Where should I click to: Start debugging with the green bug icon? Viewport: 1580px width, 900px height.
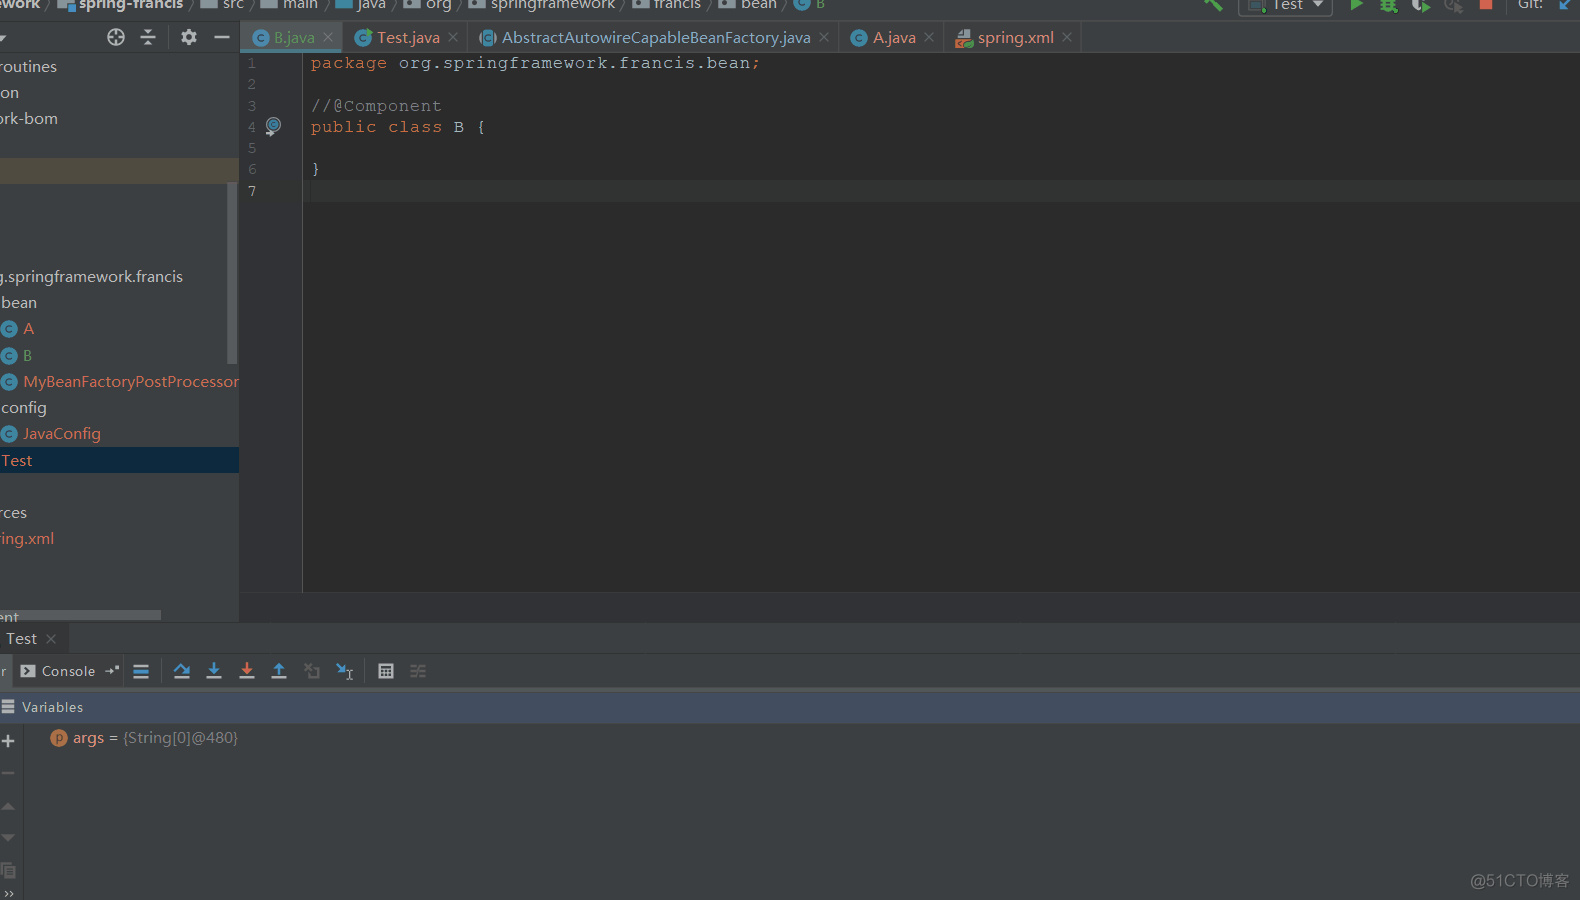[1389, 5]
